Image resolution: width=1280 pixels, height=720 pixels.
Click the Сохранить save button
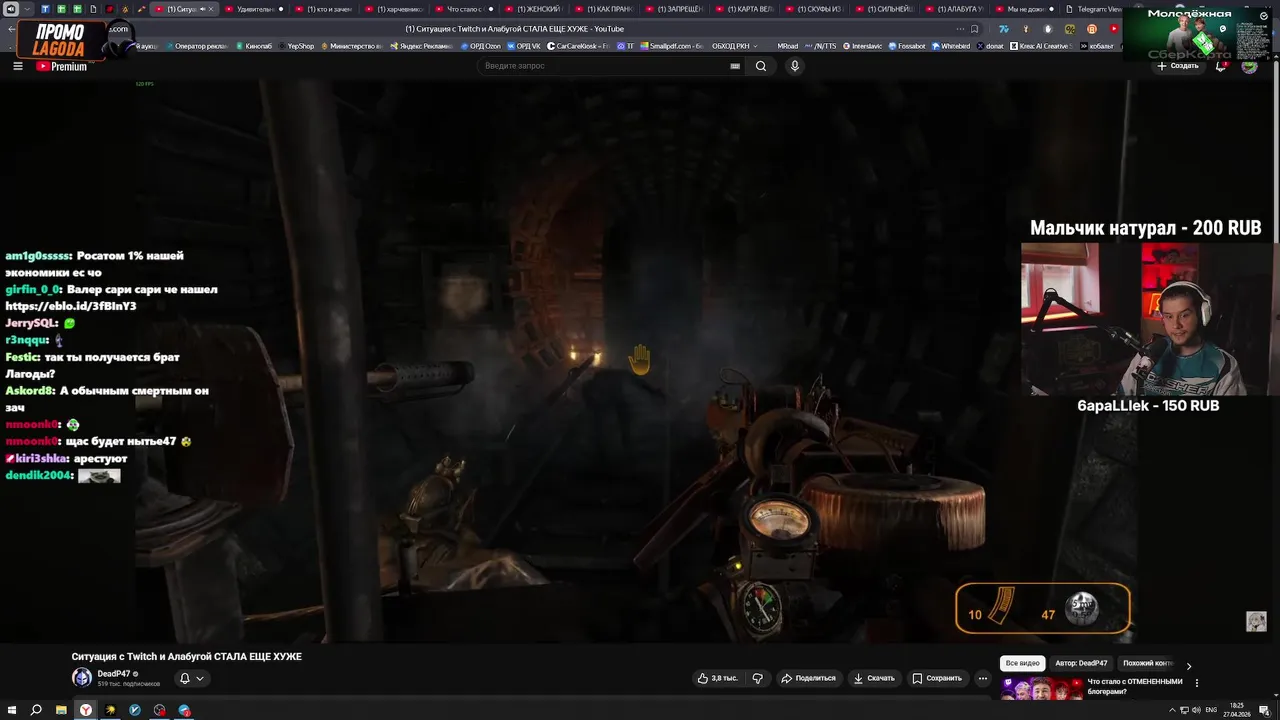click(937, 678)
